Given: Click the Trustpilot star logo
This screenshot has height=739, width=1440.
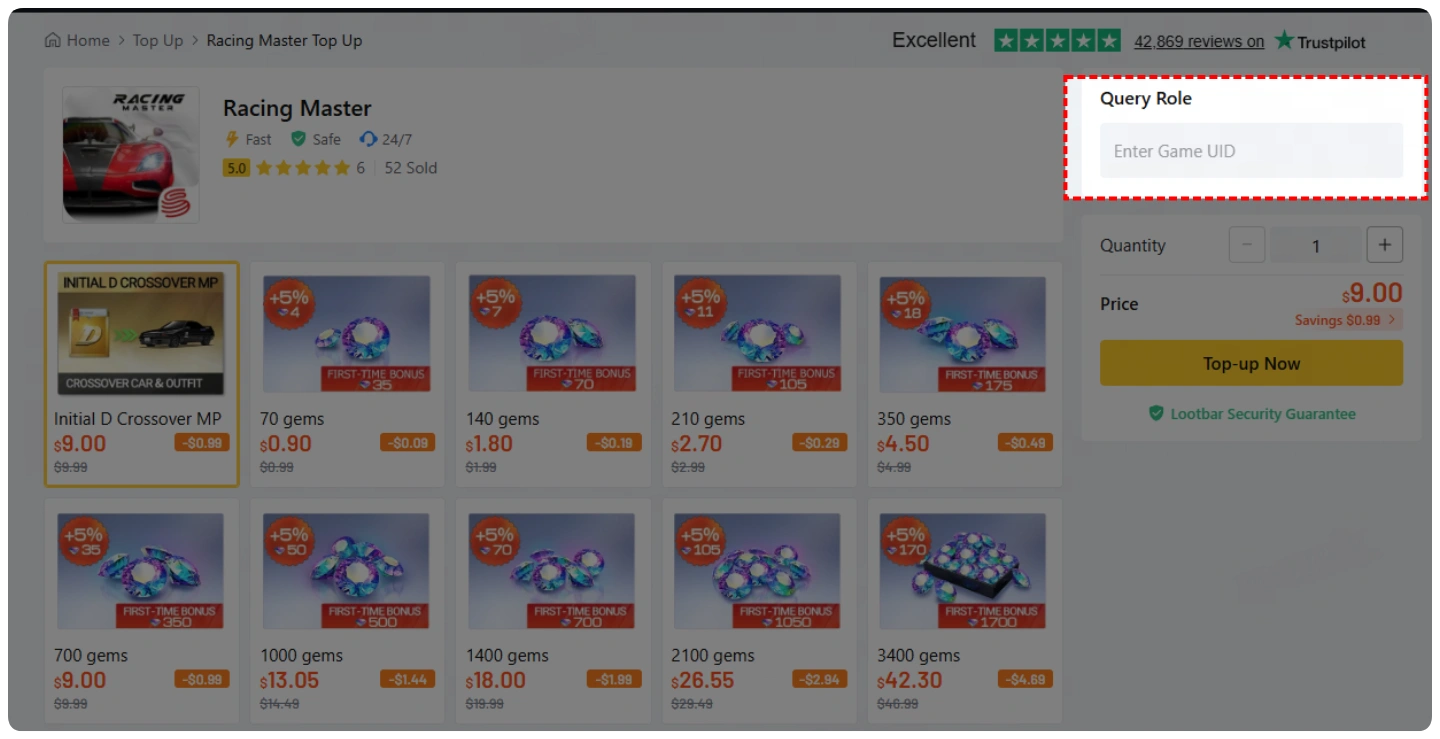Looking at the screenshot, I should point(1284,41).
